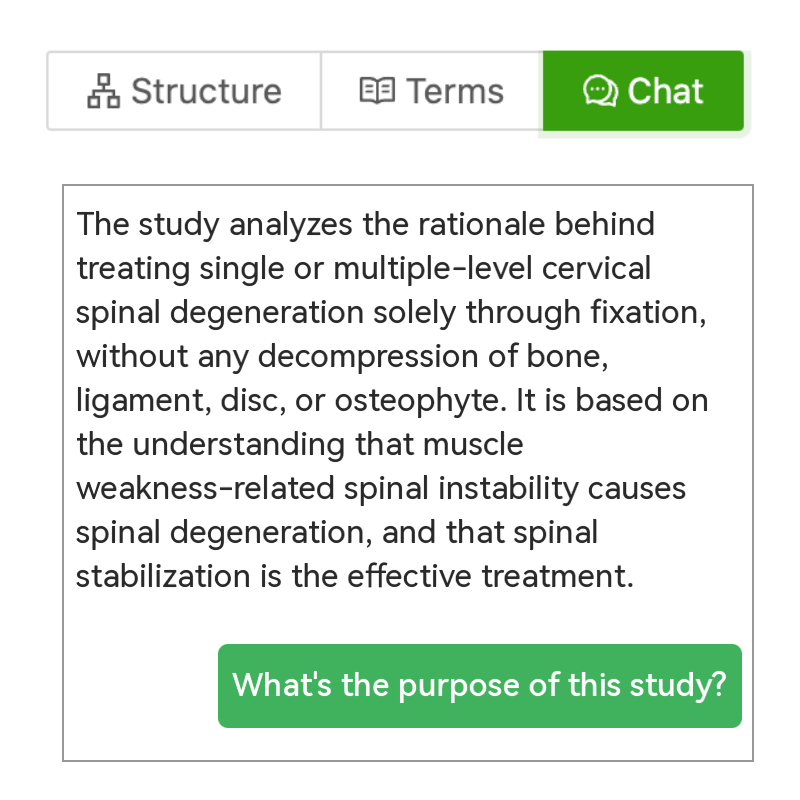Click the word "osteophyte" in the response
800x800 pixels.
click(x=417, y=401)
